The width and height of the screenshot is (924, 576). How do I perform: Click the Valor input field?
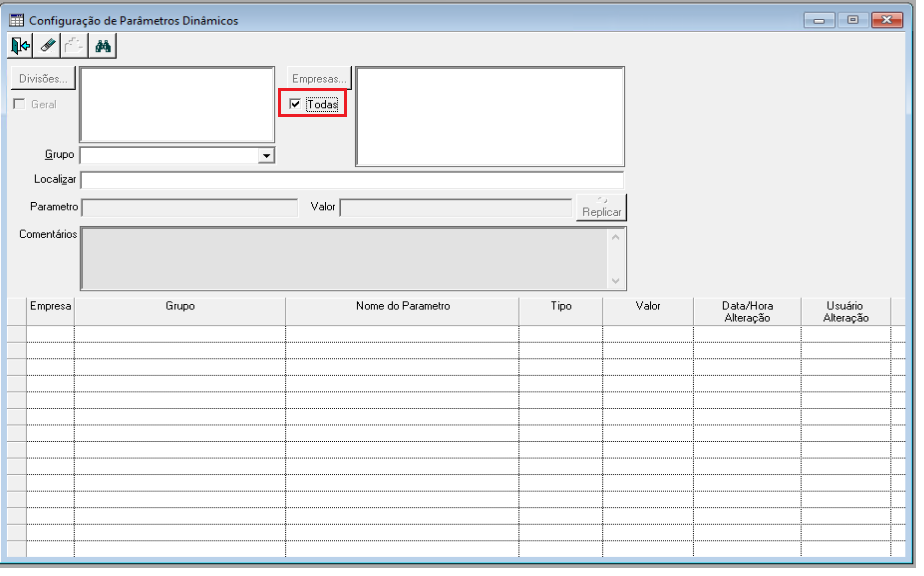point(456,208)
